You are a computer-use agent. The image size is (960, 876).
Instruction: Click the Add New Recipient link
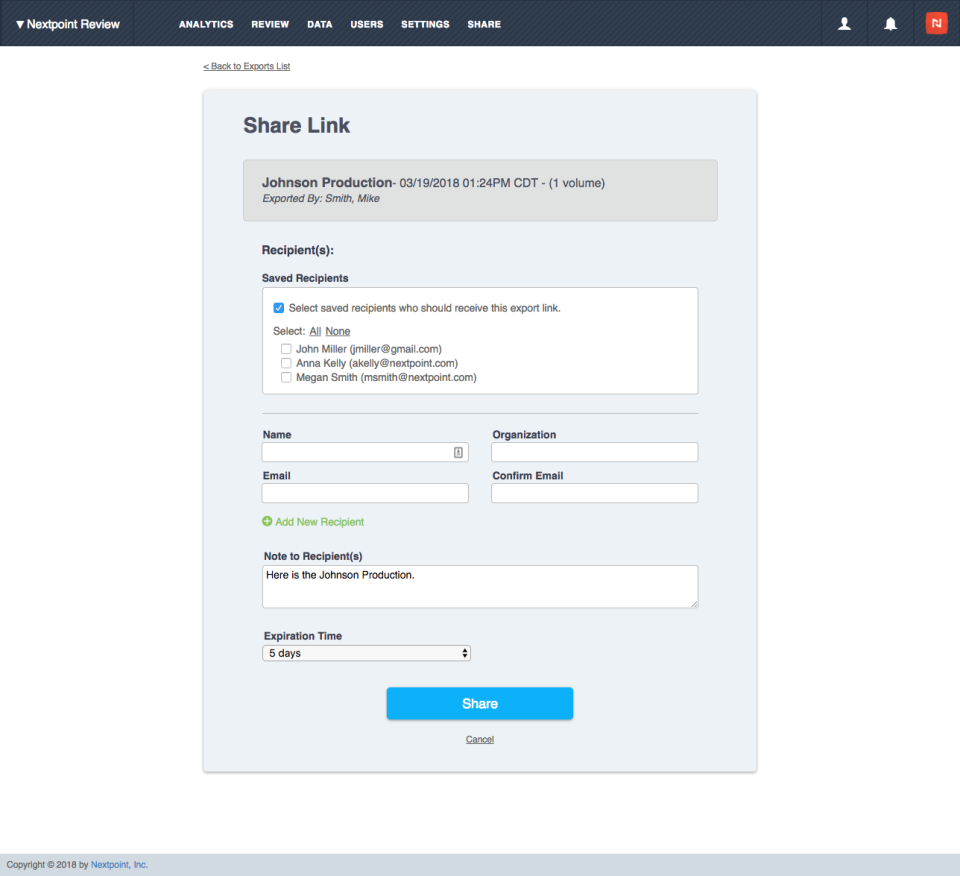point(320,522)
